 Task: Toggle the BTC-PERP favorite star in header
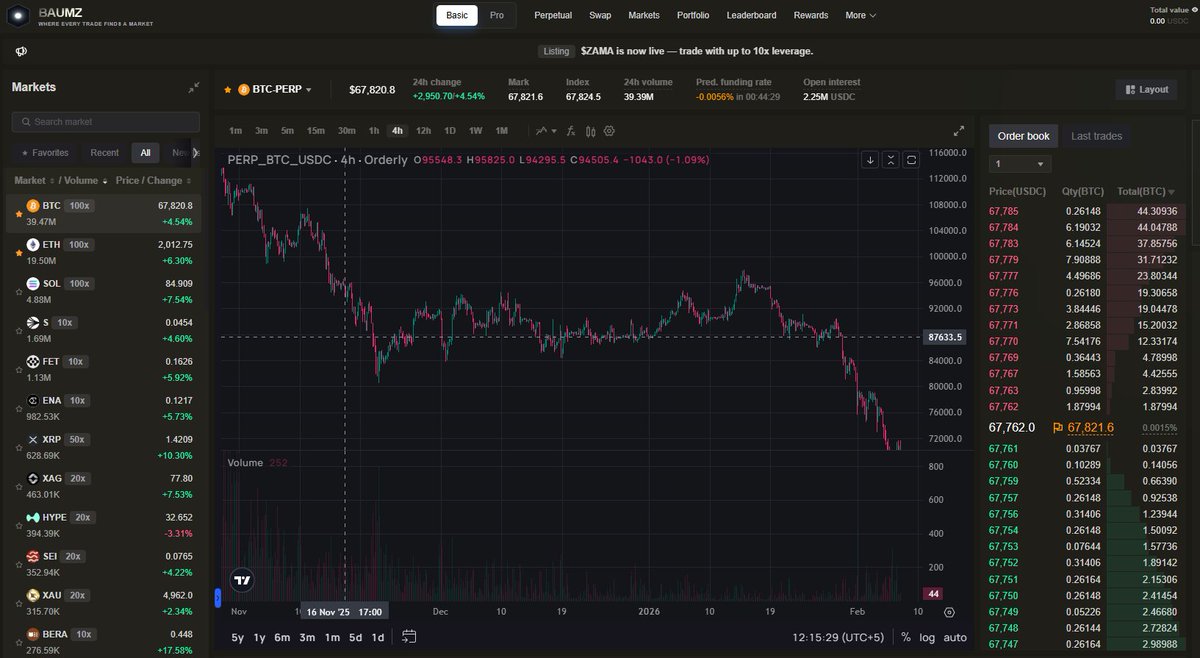pos(228,90)
